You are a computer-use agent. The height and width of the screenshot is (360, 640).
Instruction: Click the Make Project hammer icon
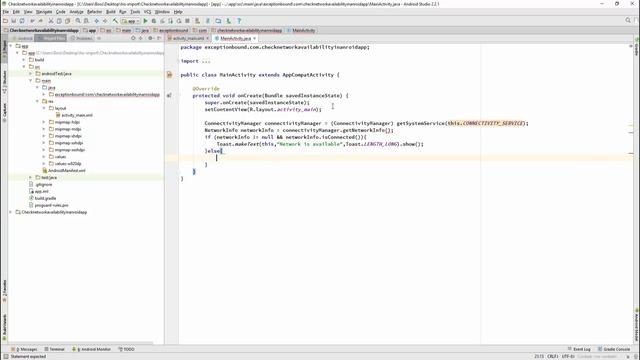point(115,21)
